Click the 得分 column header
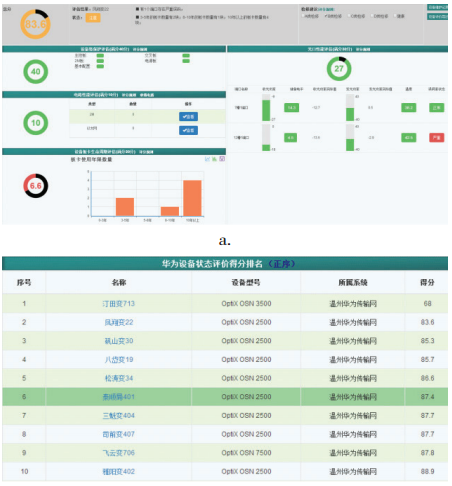This screenshot has height=486, width=452. [x=427, y=283]
